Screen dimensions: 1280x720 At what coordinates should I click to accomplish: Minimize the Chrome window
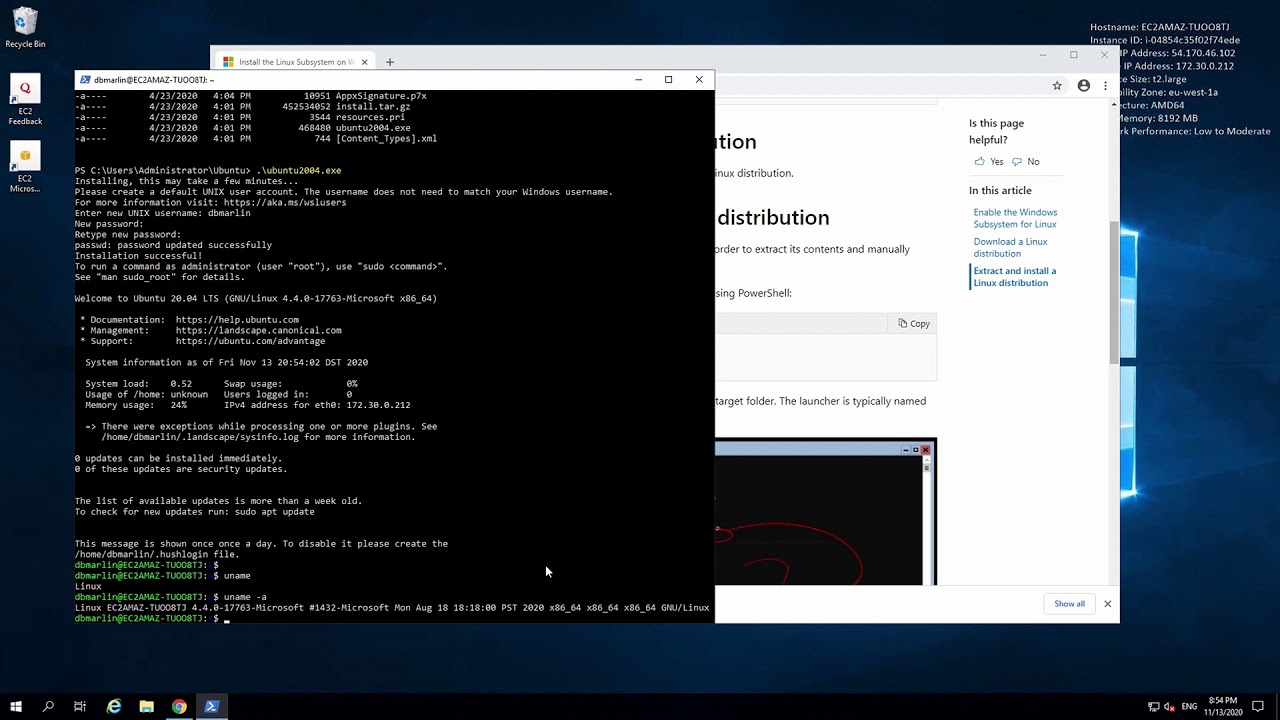pyautogui.click(x=1043, y=55)
